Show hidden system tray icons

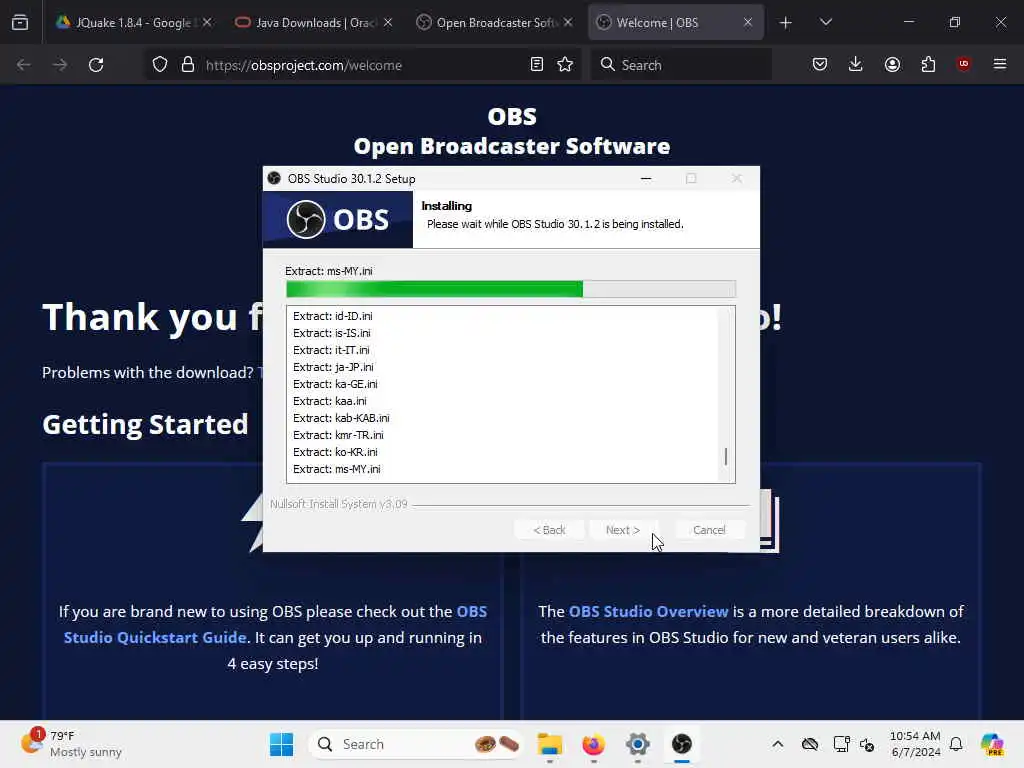tap(777, 744)
